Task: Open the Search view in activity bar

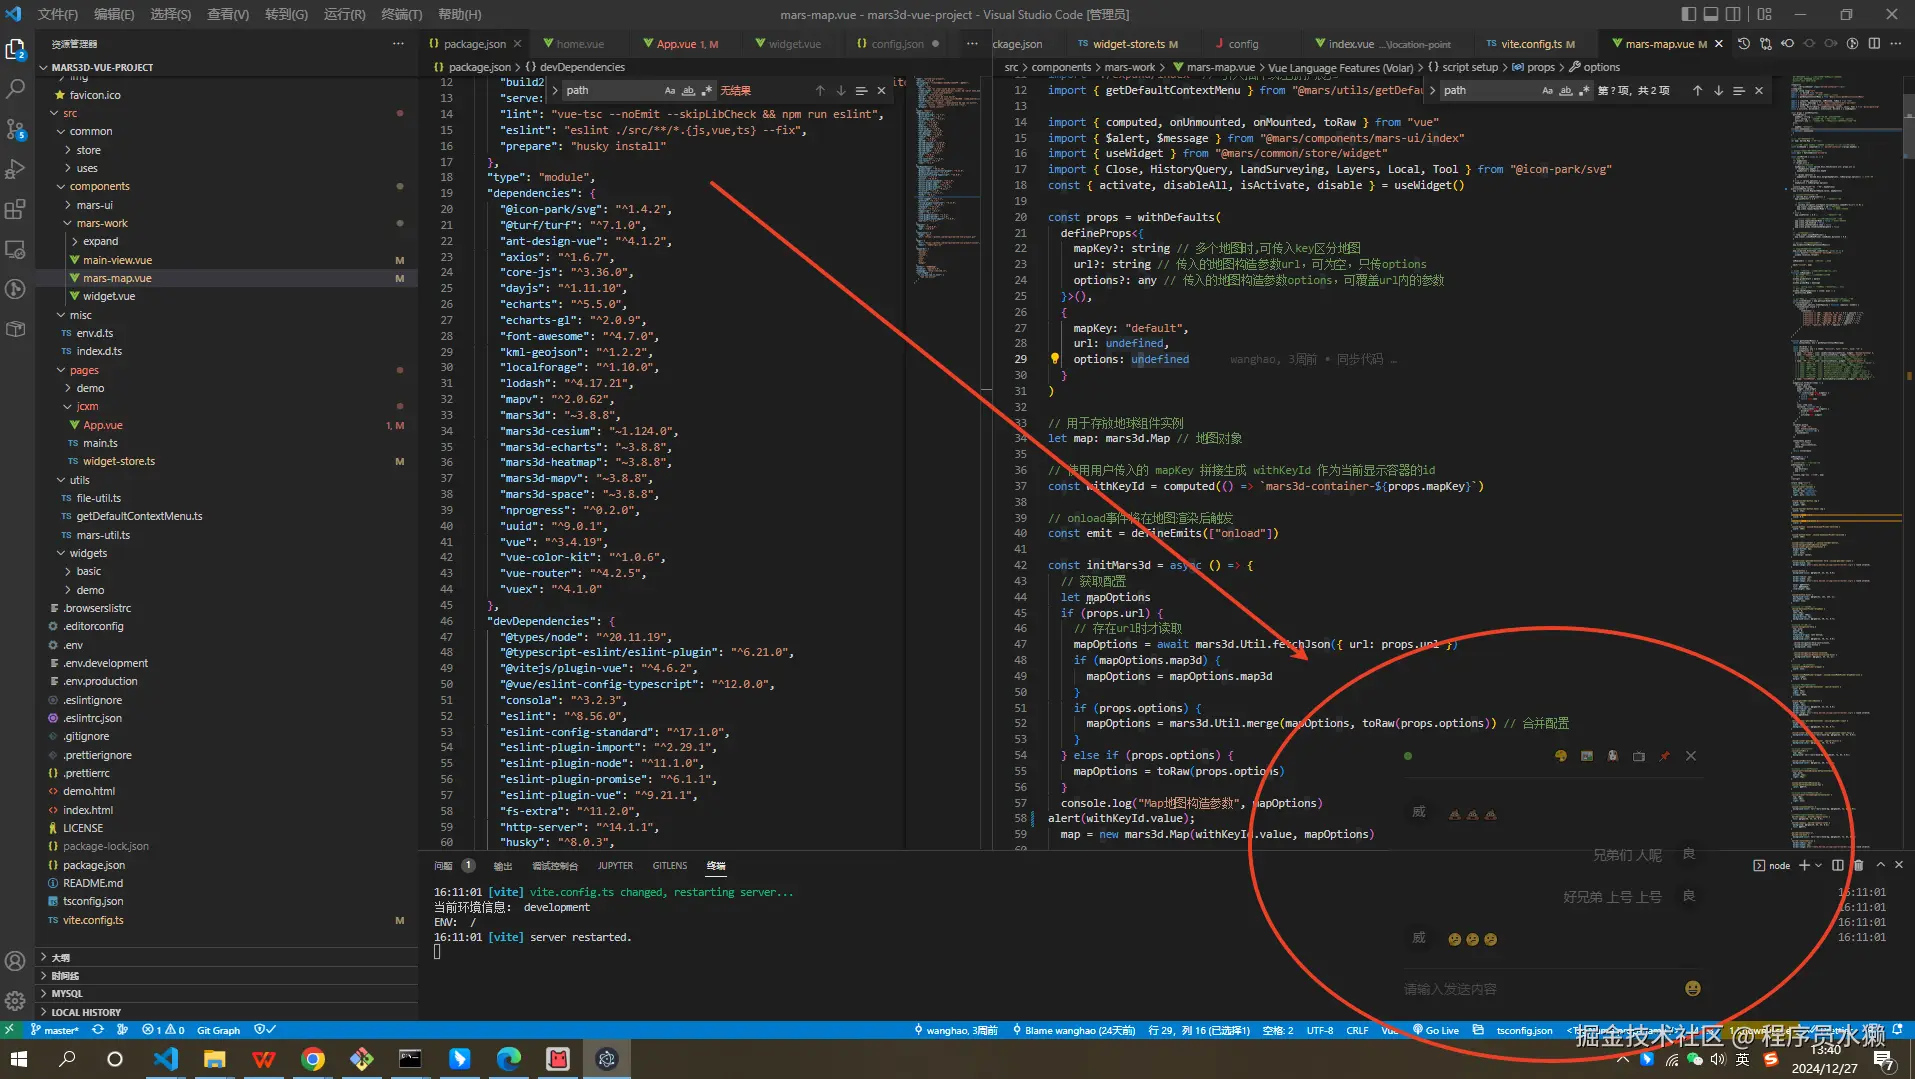Action: pos(15,89)
